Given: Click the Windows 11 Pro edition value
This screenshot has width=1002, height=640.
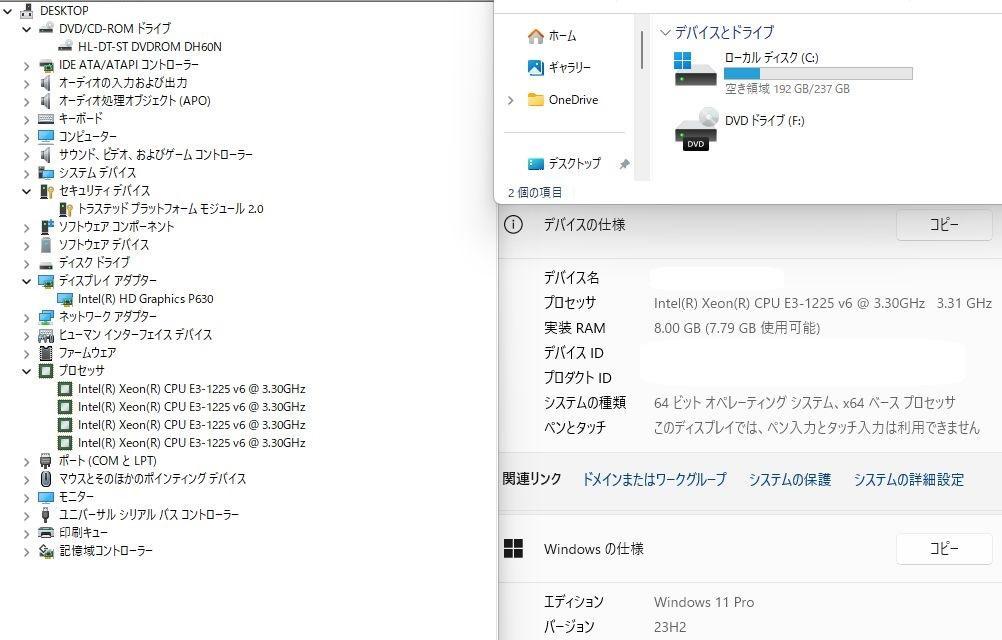Looking at the screenshot, I should [704, 602].
